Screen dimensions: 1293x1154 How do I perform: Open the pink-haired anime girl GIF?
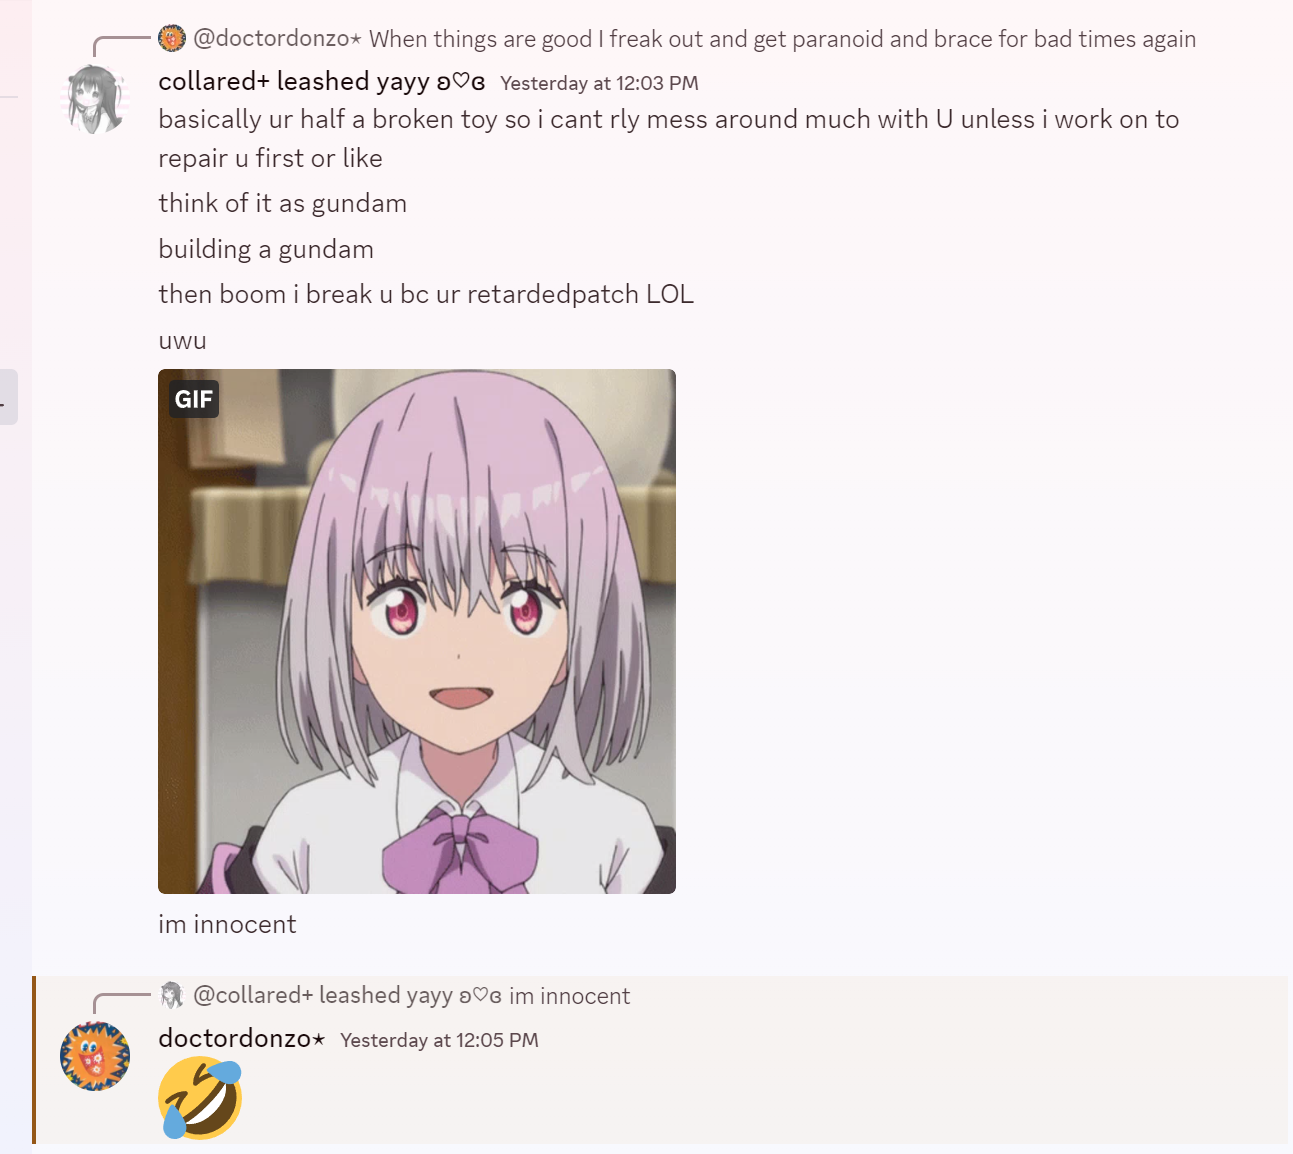417,631
